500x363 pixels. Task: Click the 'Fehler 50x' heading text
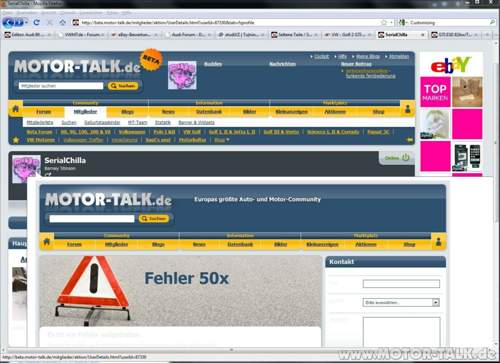187,278
